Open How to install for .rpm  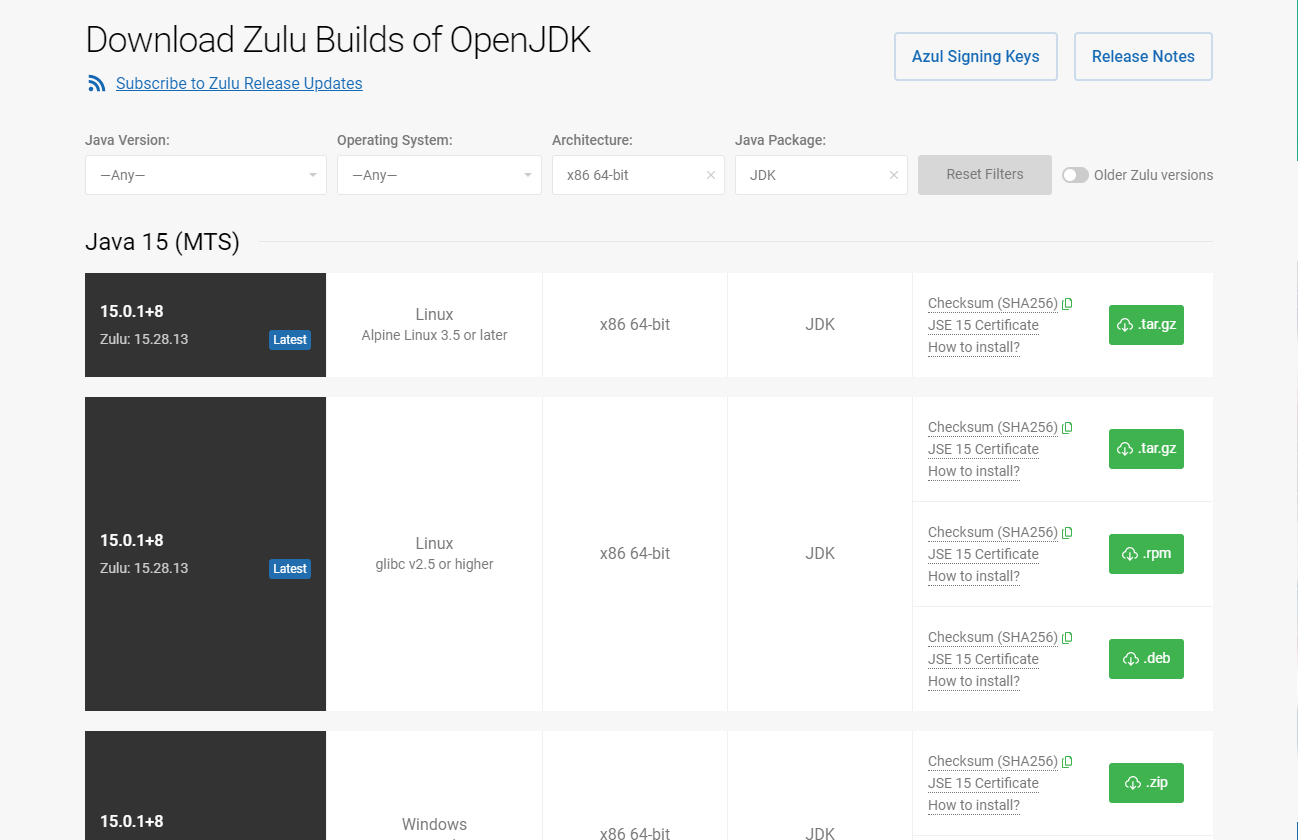click(974, 576)
